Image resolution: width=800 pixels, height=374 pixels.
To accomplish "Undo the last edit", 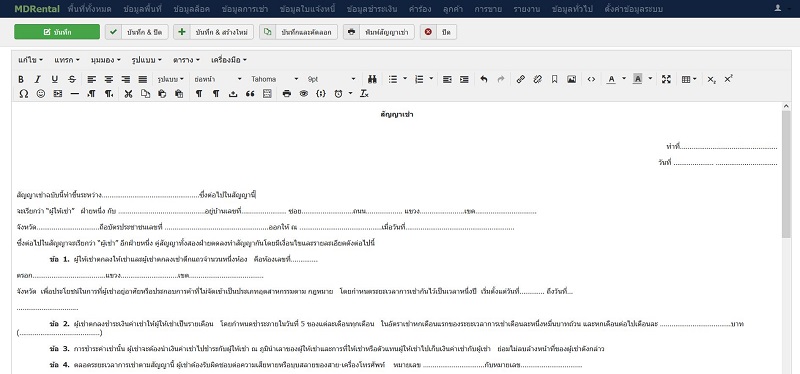I will 484,79.
